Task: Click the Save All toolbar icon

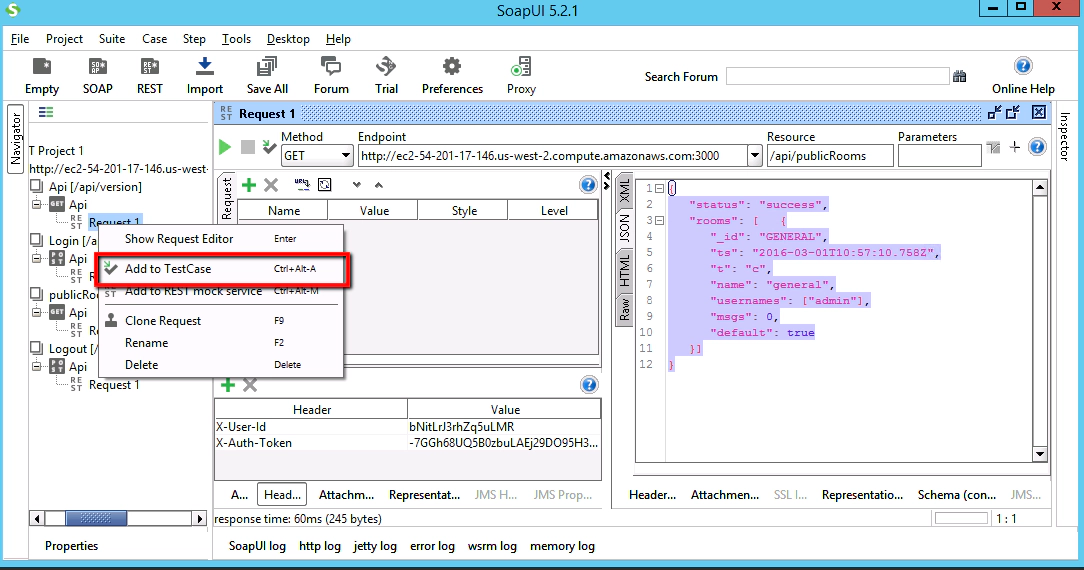Action: click(267, 76)
